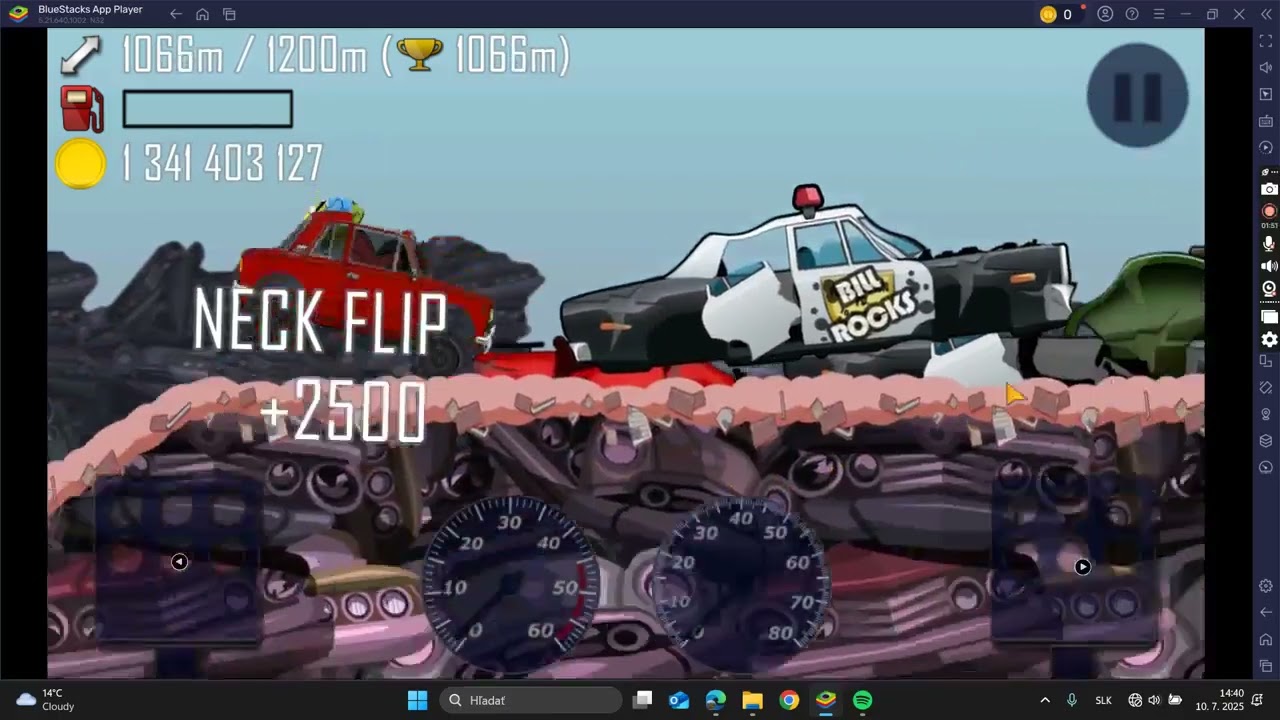Screen dimensions: 1280x720
Task: Open File Explorer from the taskbar
Action: (753, 700)
